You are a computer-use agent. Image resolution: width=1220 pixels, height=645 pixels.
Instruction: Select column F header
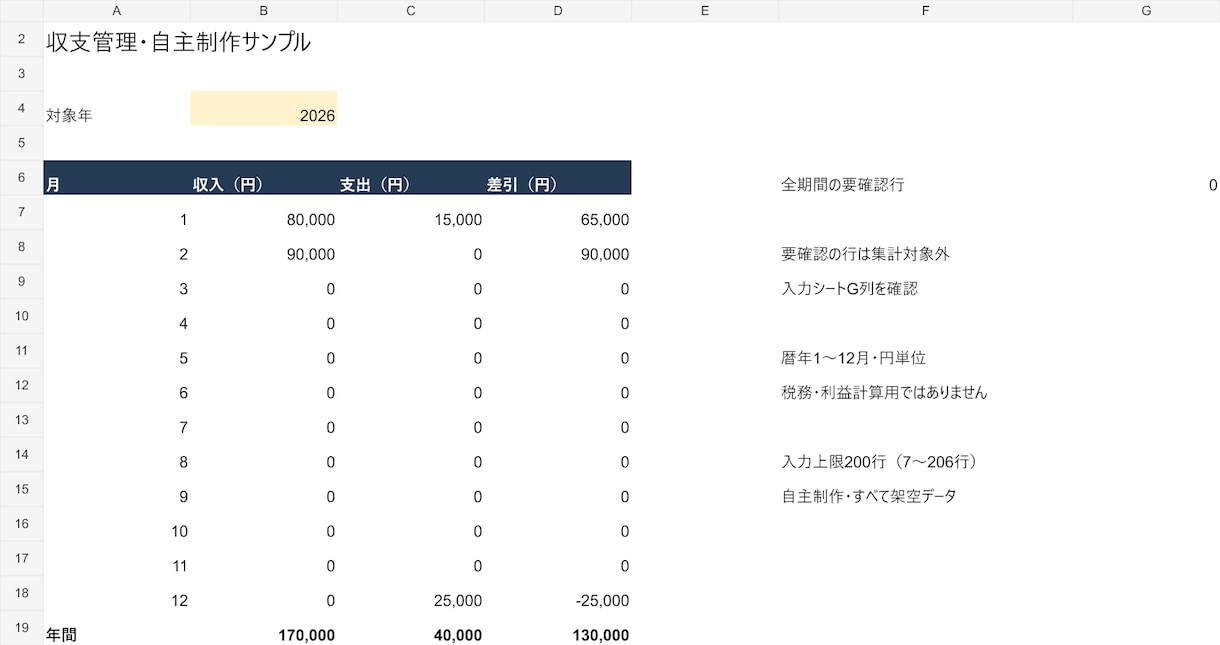tap(925, 10)
